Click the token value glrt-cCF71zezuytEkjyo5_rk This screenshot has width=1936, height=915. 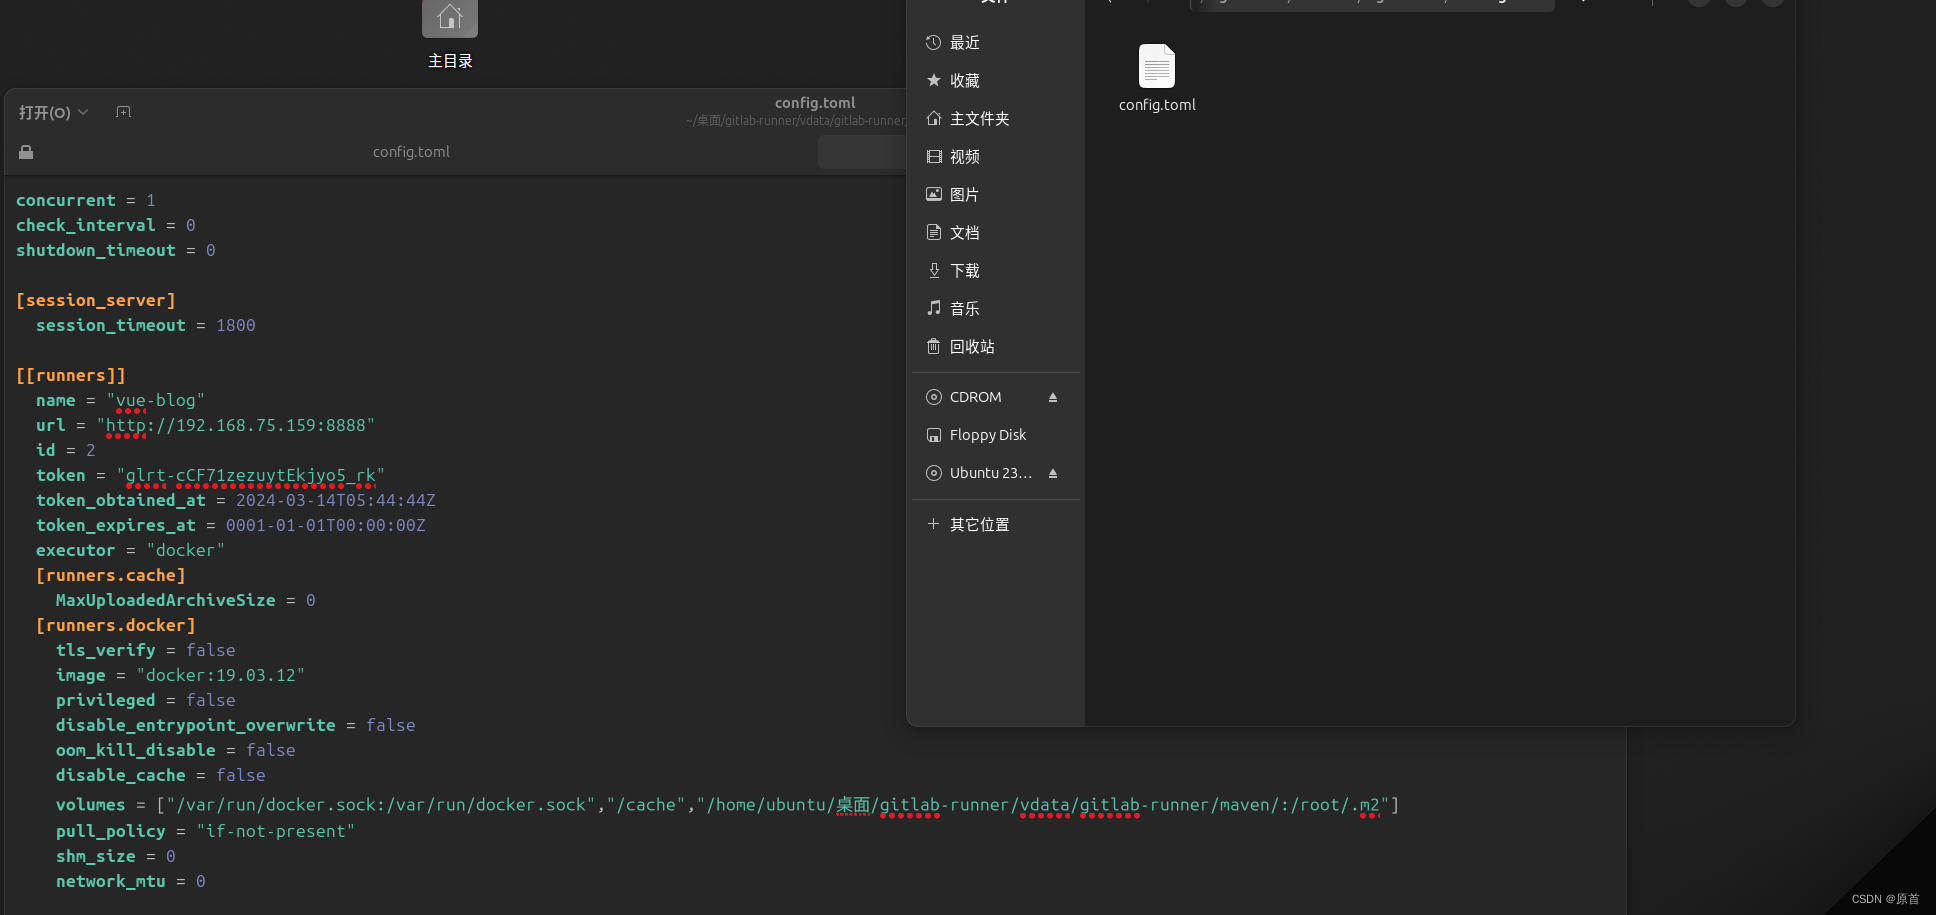click(x=251, y=475)
